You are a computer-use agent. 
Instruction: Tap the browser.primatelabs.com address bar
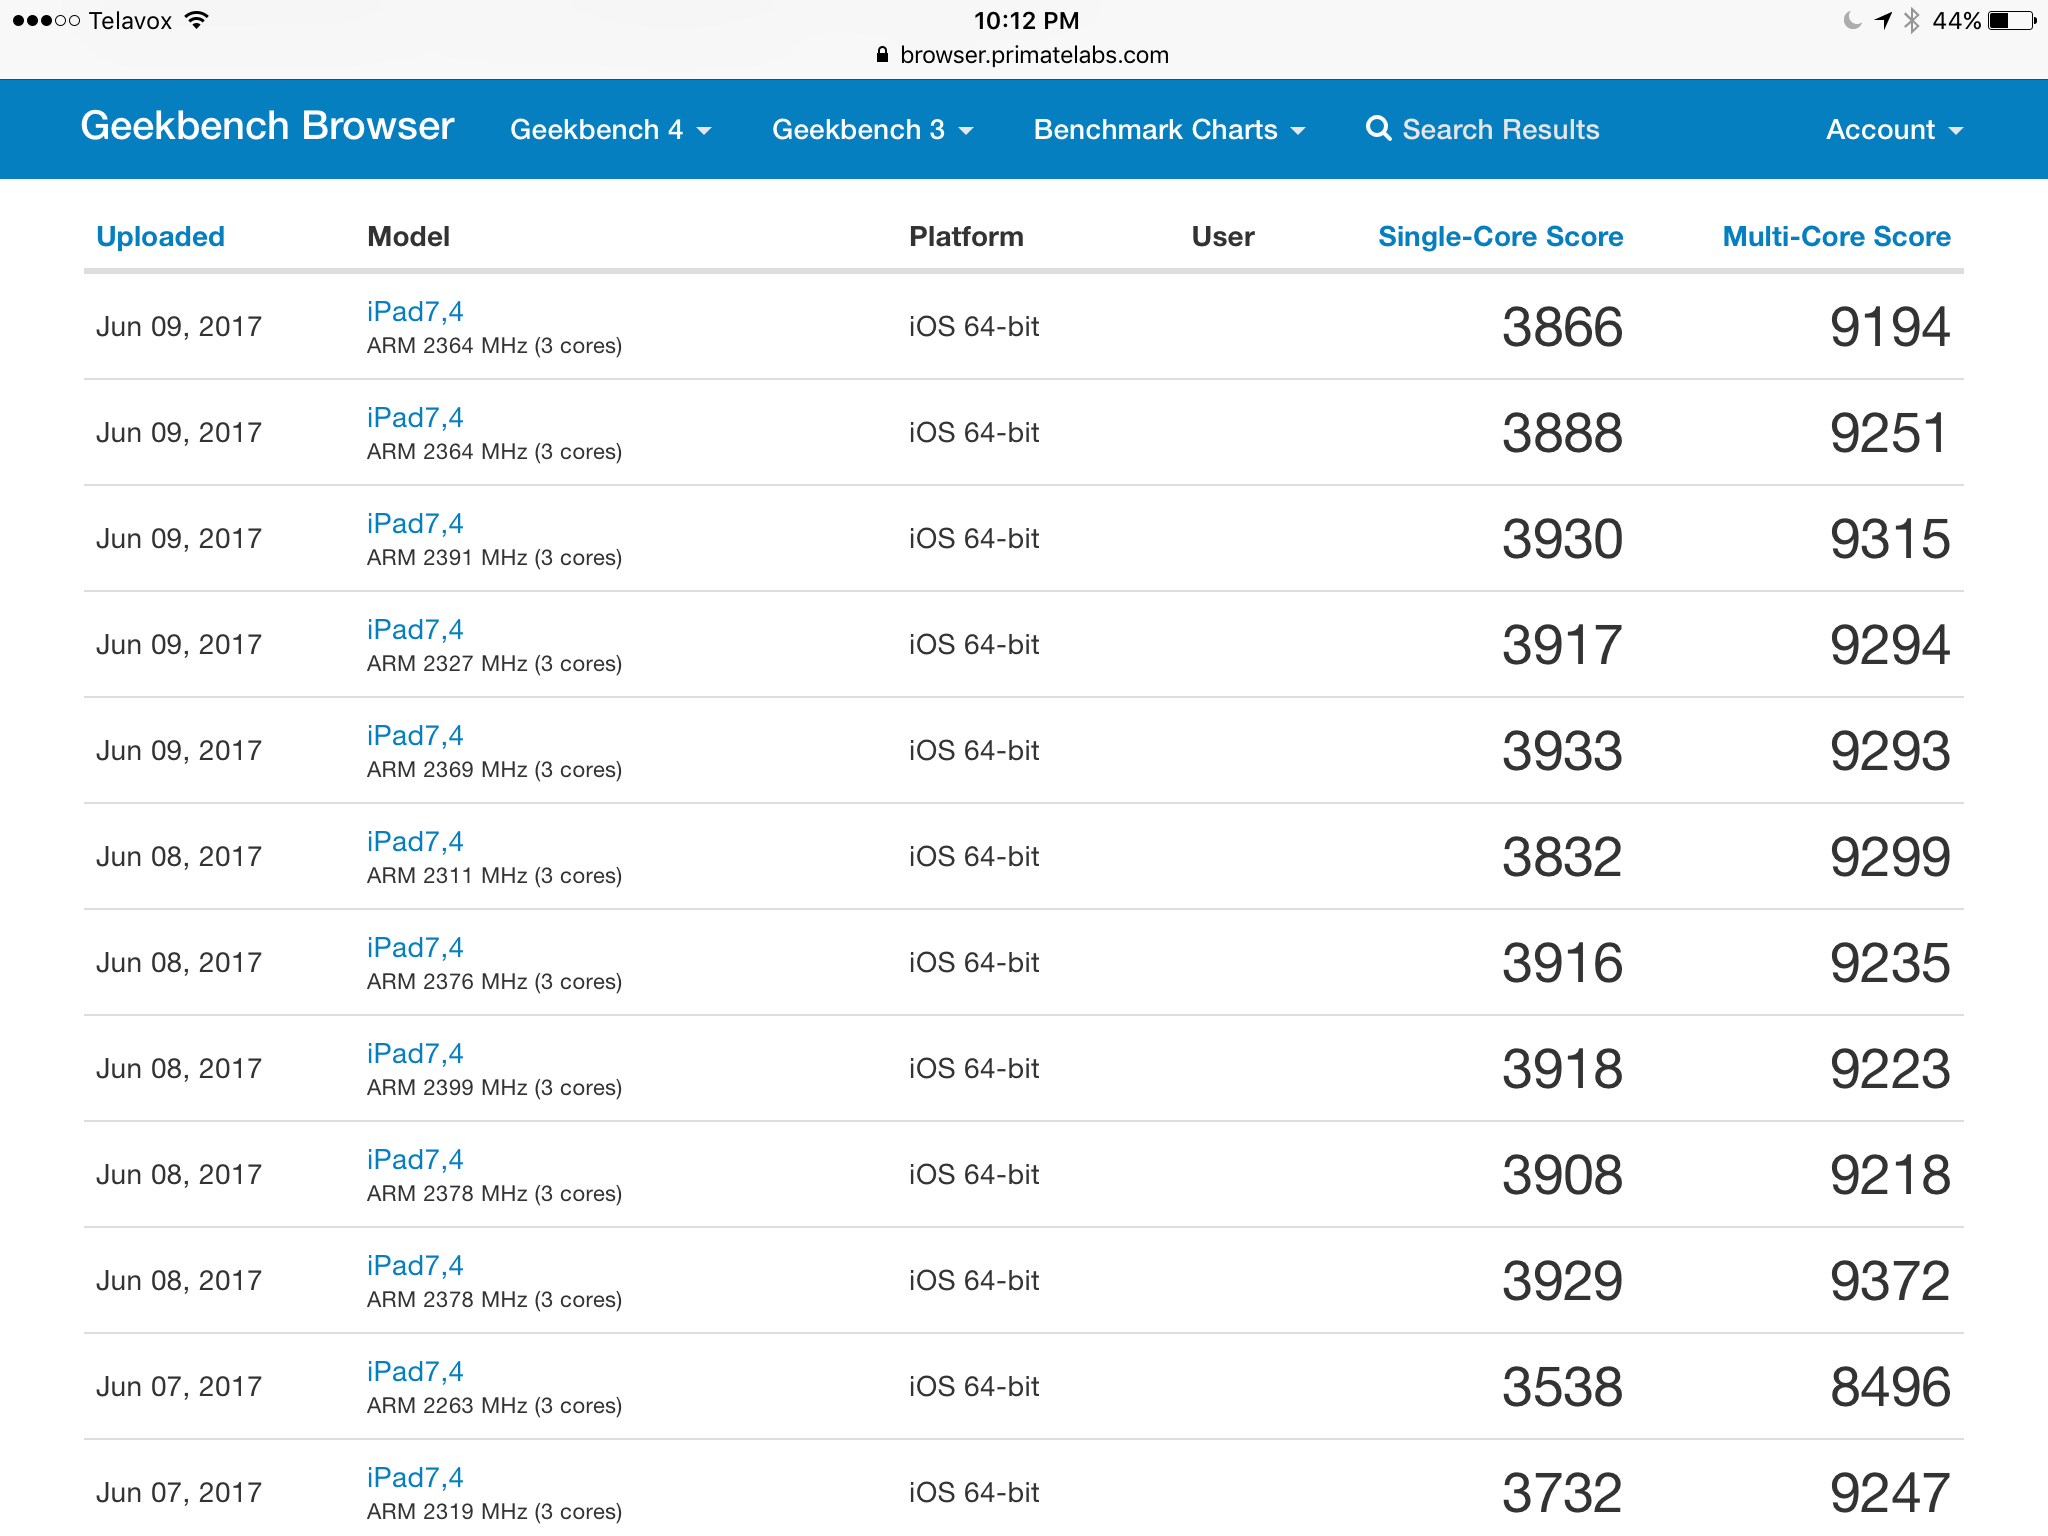point(1024,55)
